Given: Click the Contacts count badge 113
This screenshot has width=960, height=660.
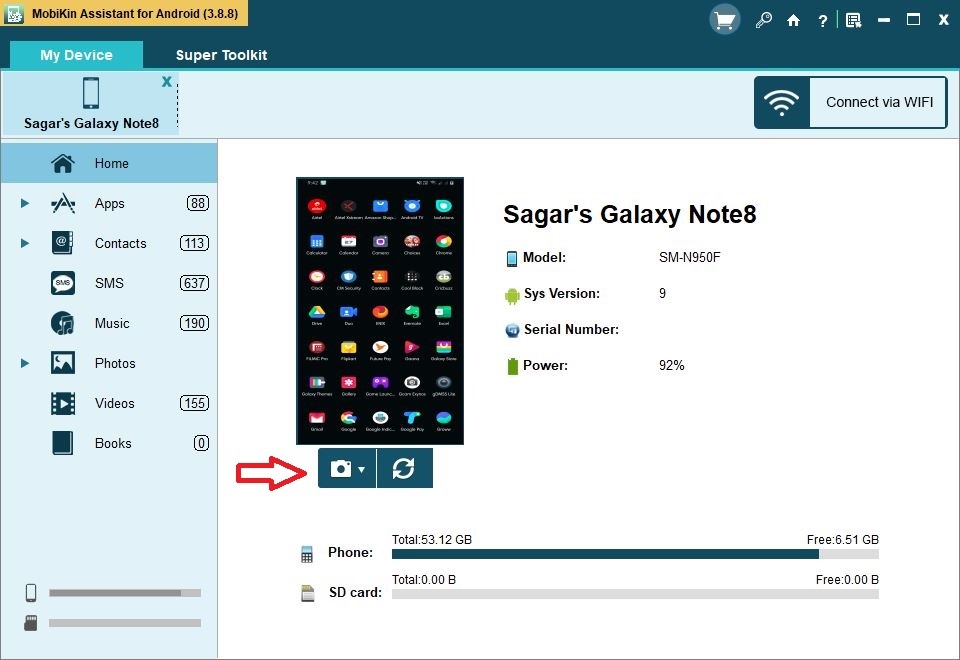Looking at the screenshot, I should pos(194,243).
